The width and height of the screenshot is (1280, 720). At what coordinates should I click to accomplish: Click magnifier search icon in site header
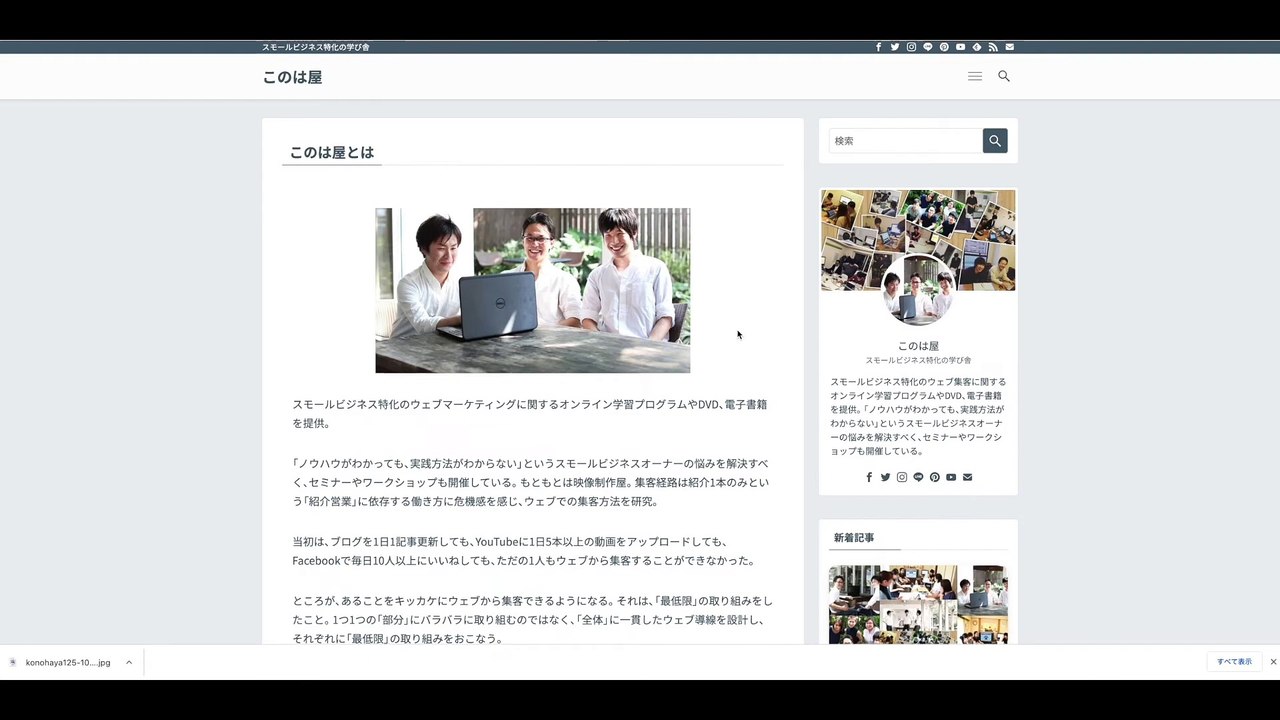[1004, 76]
